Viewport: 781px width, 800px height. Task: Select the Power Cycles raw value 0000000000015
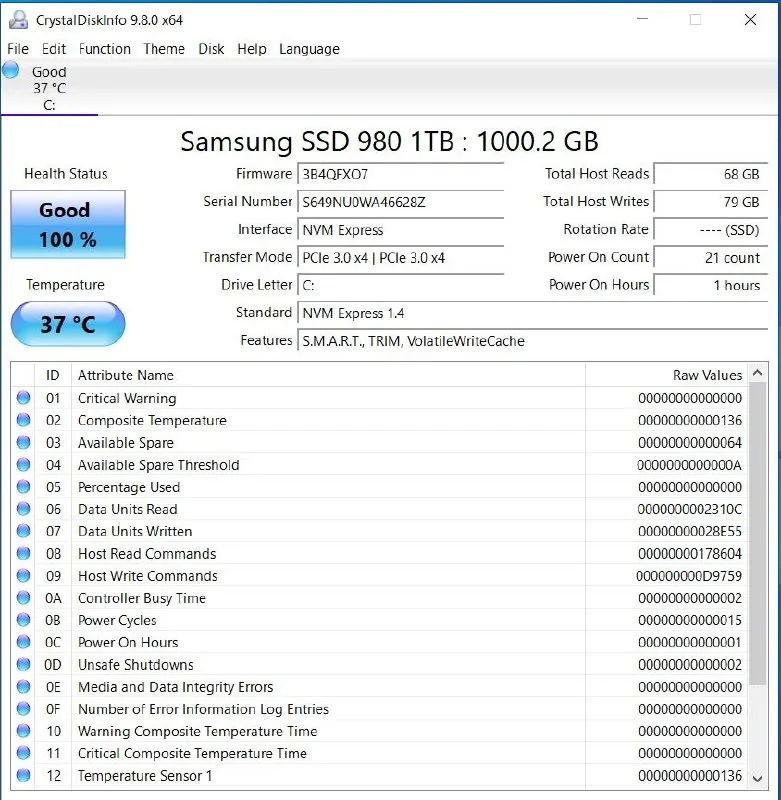point(690,620)
